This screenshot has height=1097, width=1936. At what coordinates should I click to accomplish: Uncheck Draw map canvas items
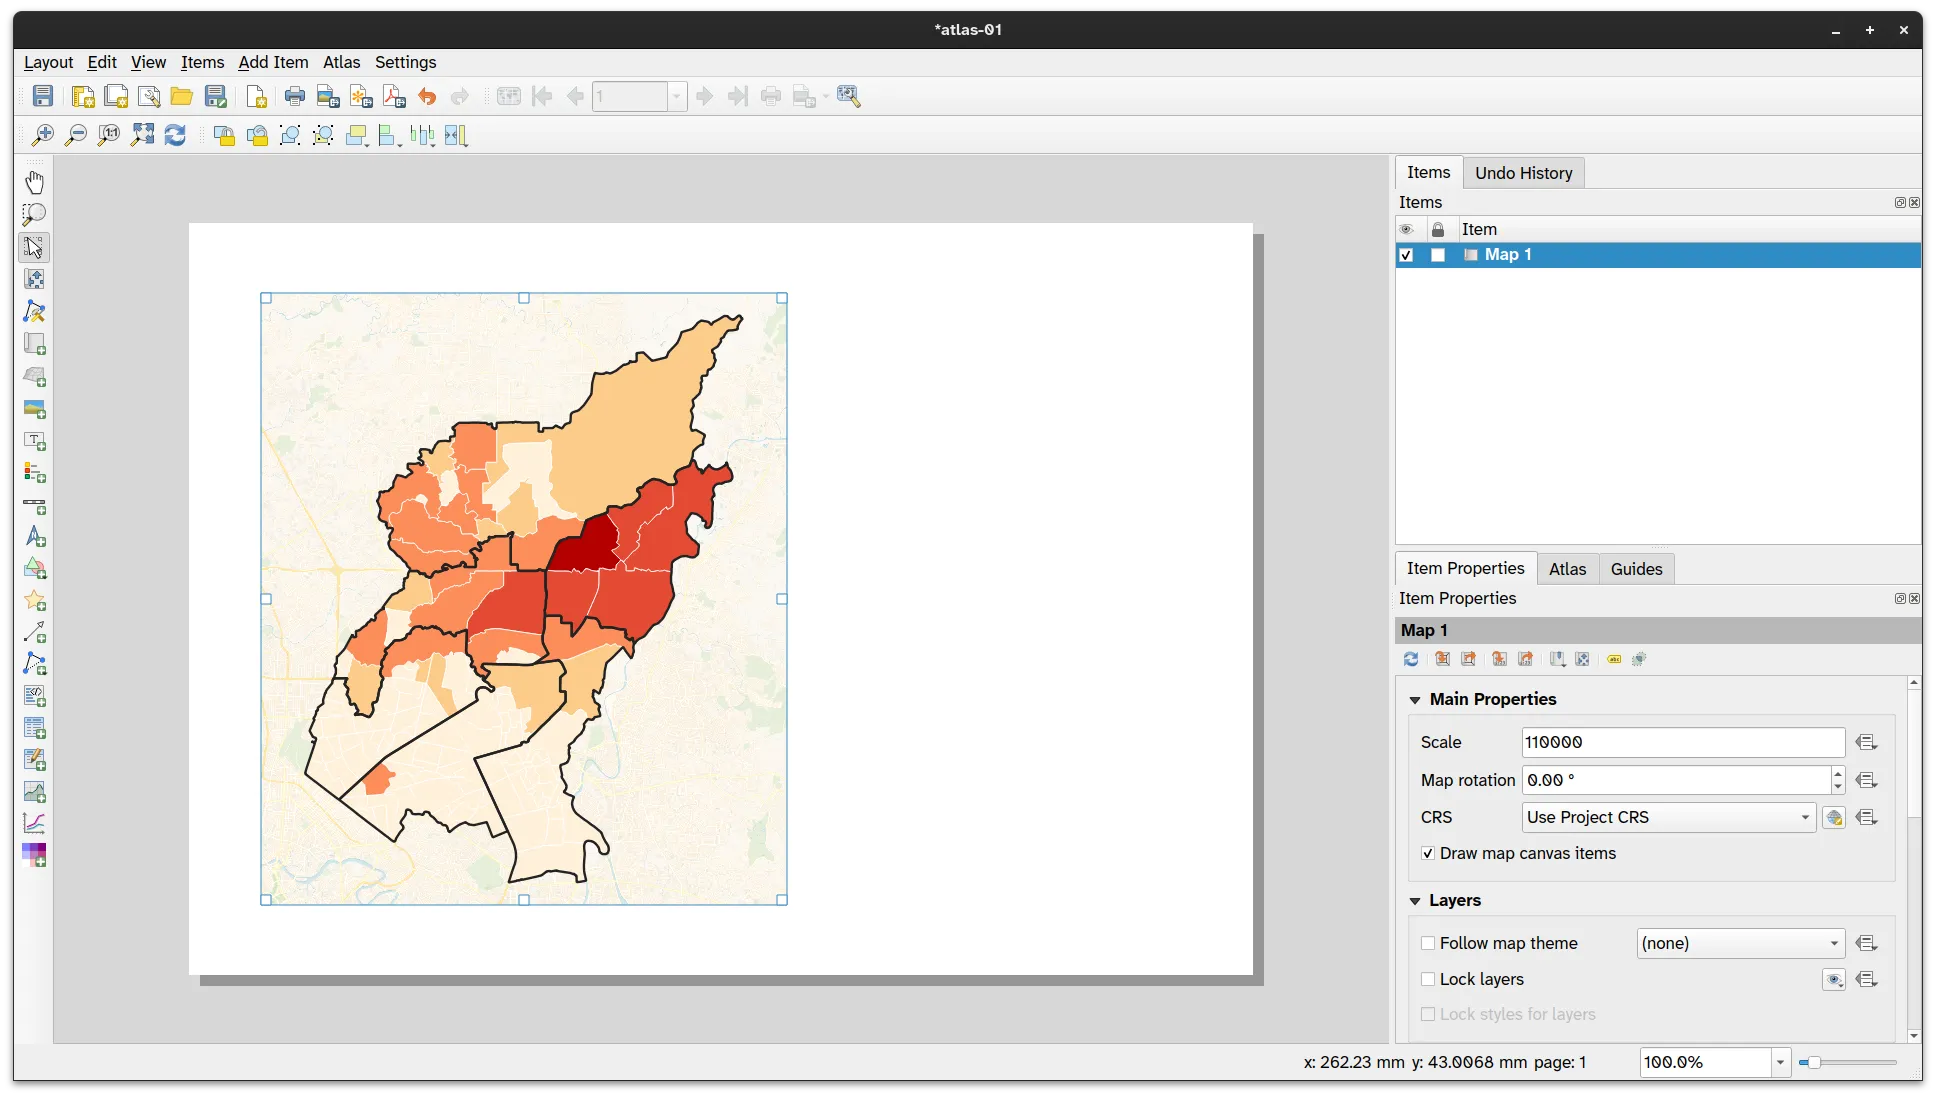[x=1428, y=853]
